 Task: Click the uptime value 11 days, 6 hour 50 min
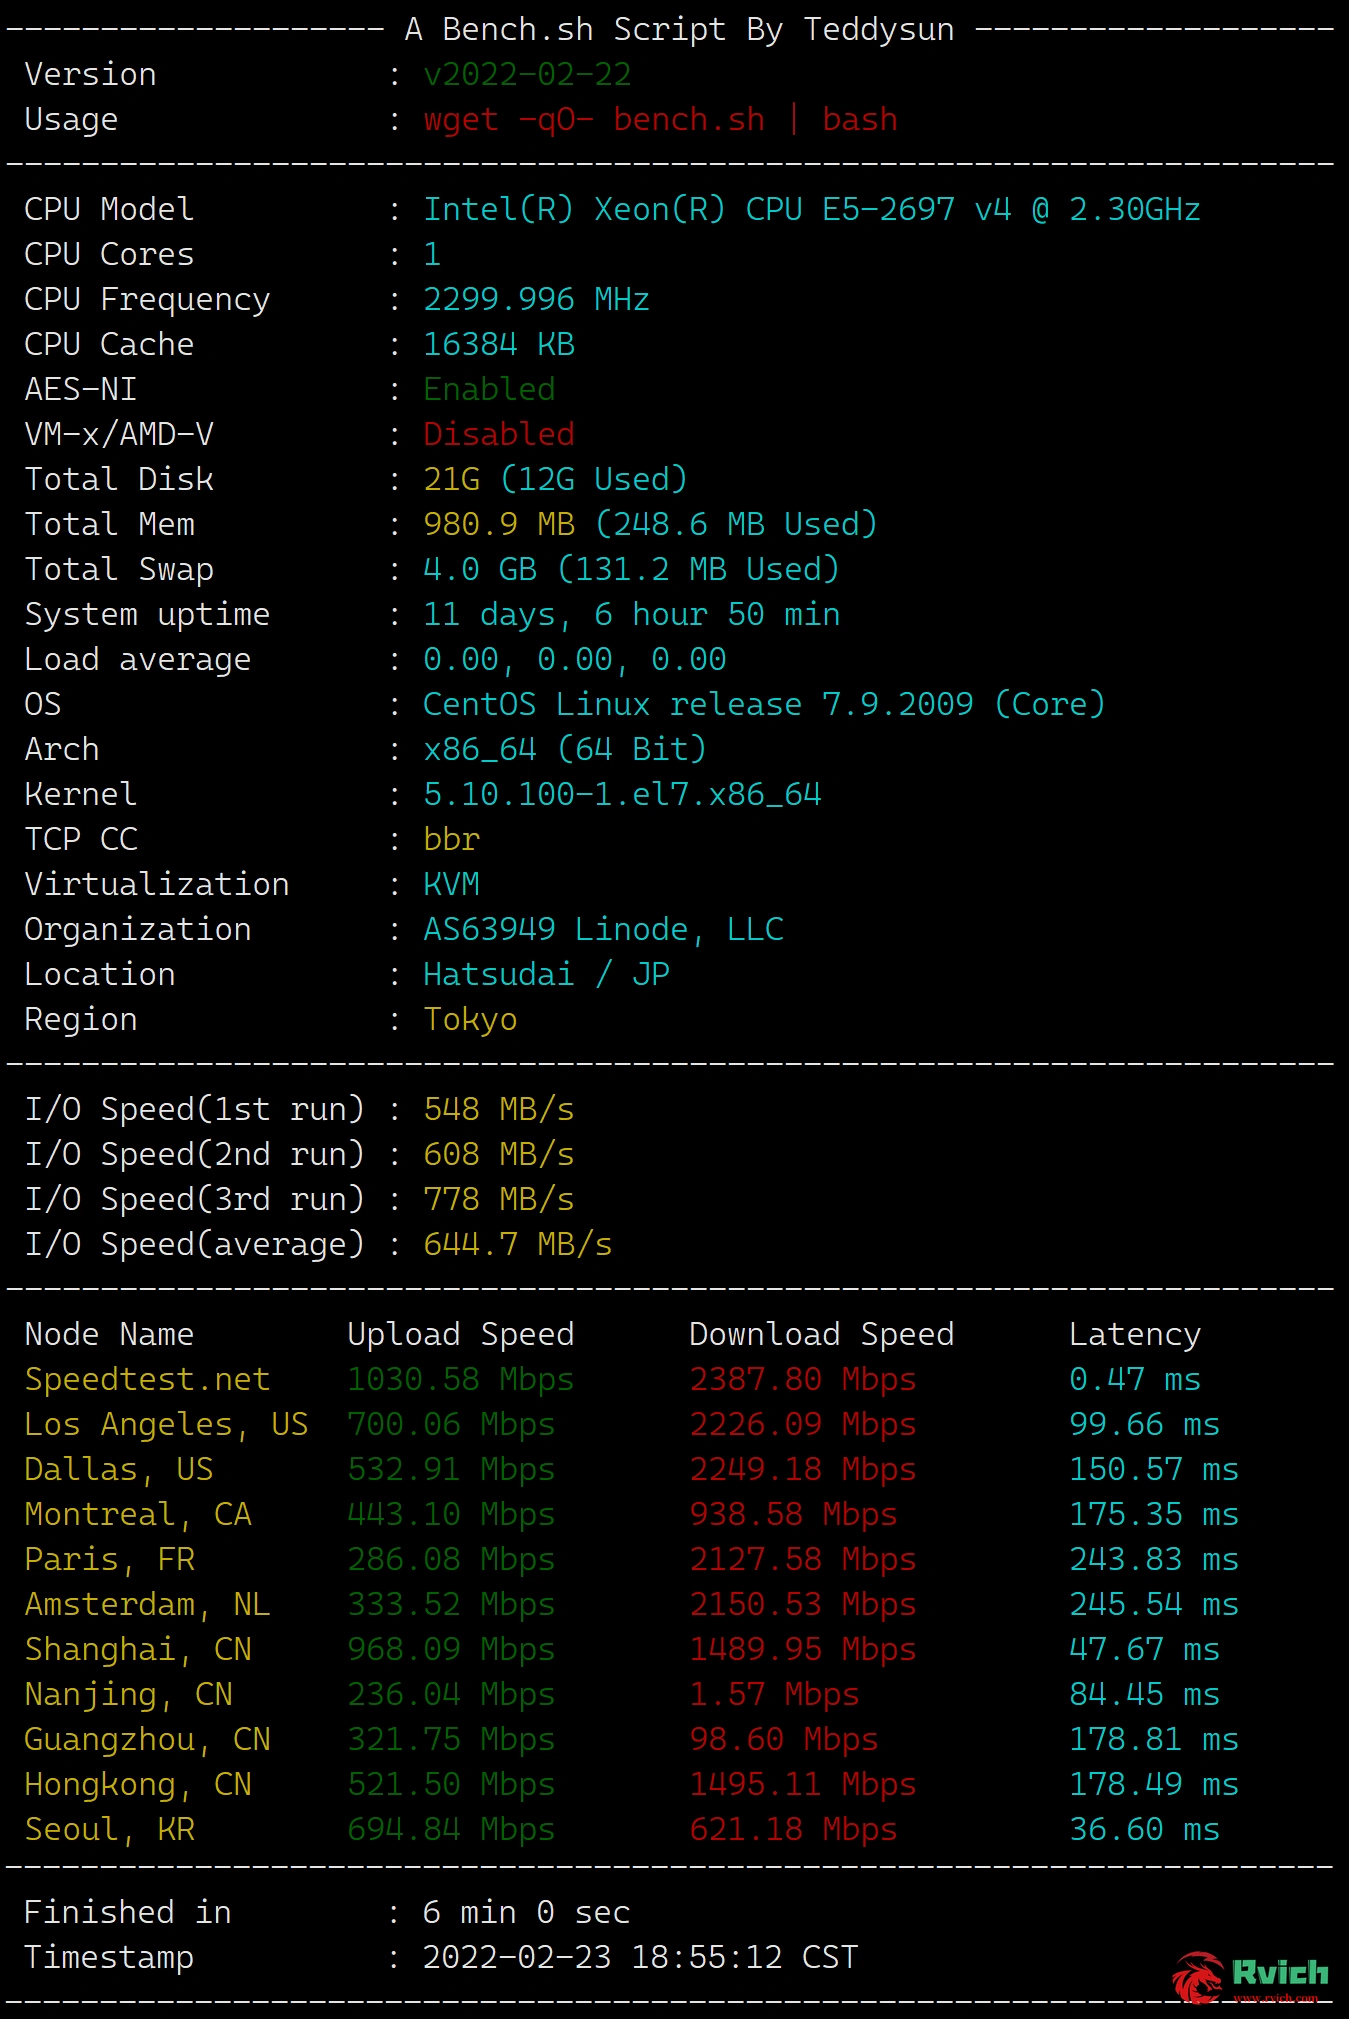tap(631, 614)
